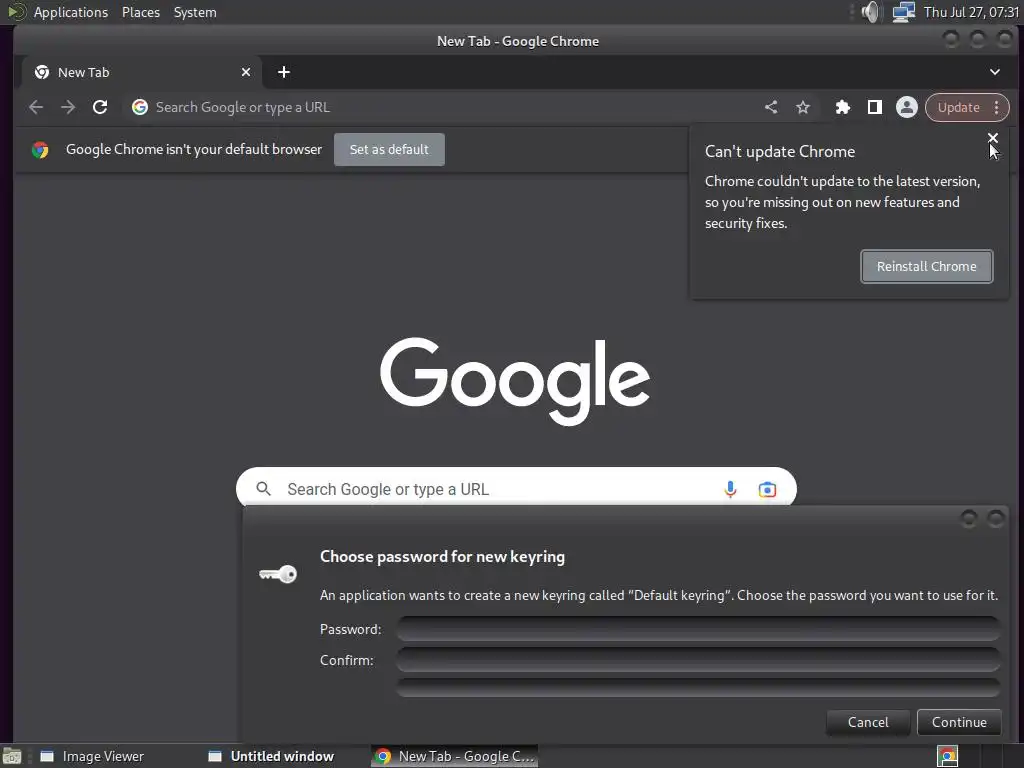1024x768 pixels.
Task: Open the Extensions puzzle icon
Action: click(x=843, y=107)
